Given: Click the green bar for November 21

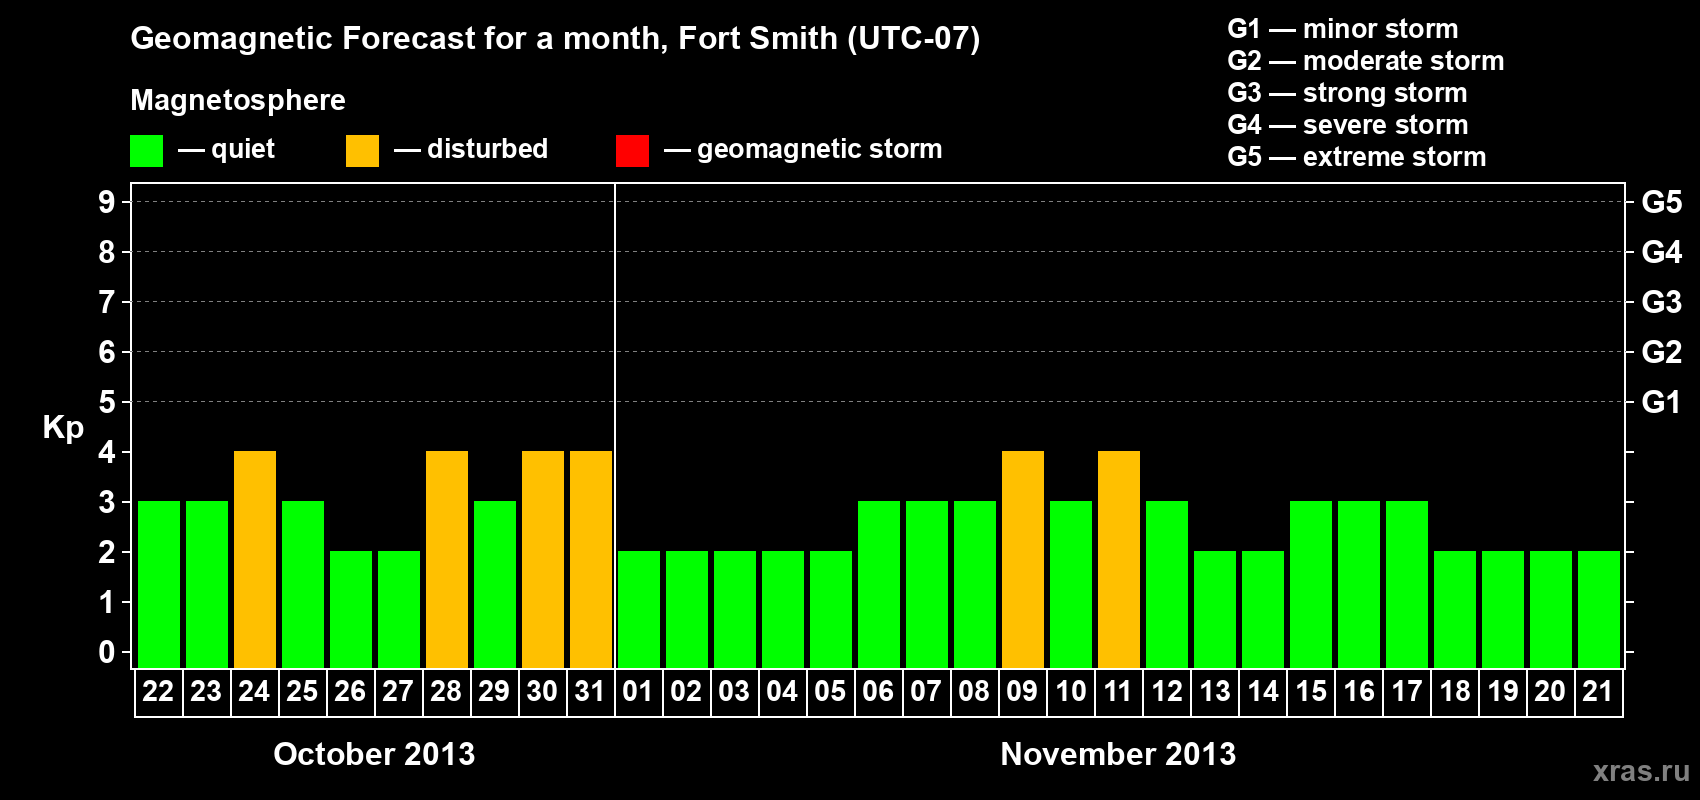Looking at the screenshot, I should click(x=1599, y=609).
